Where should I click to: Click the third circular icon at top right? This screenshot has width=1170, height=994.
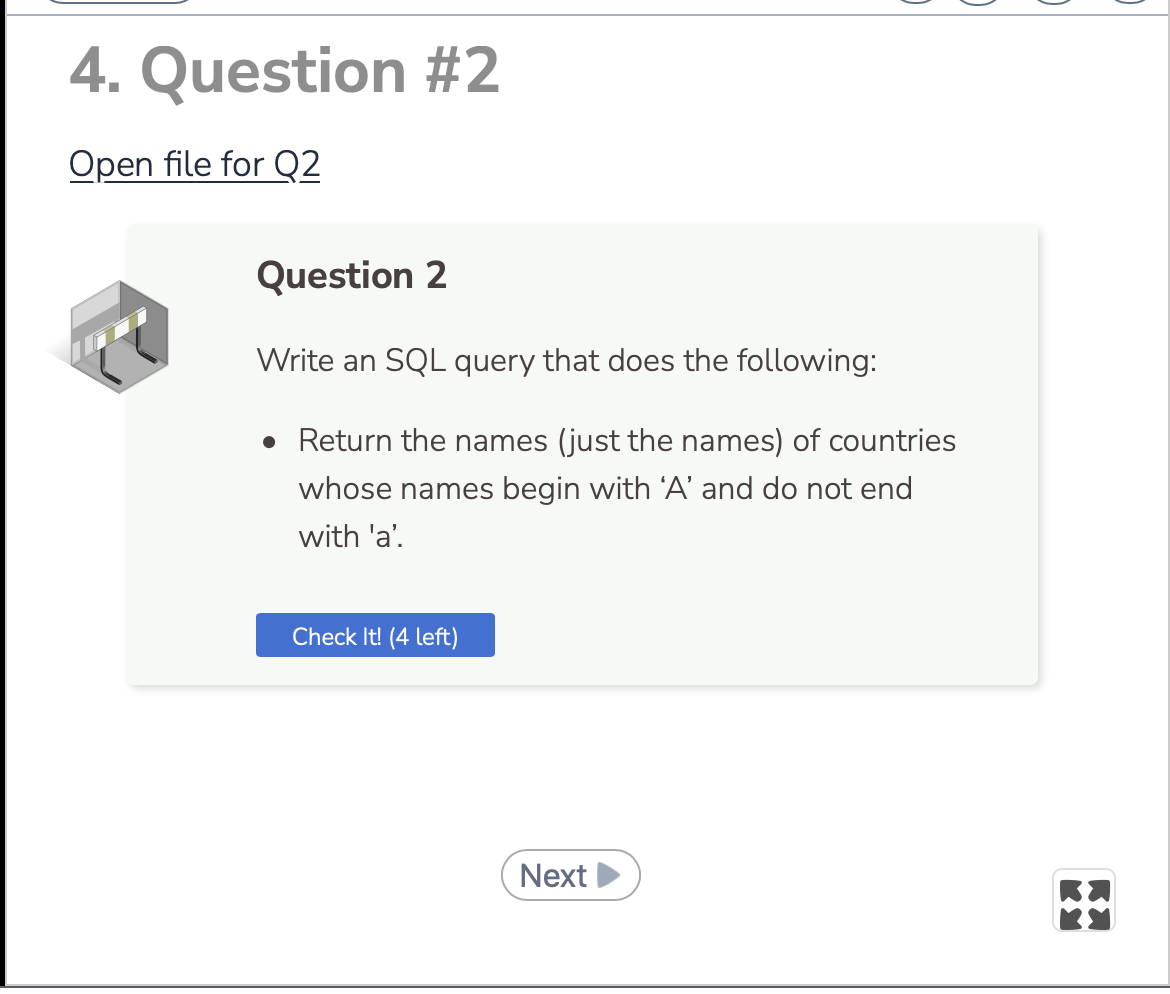(1052, 5)
